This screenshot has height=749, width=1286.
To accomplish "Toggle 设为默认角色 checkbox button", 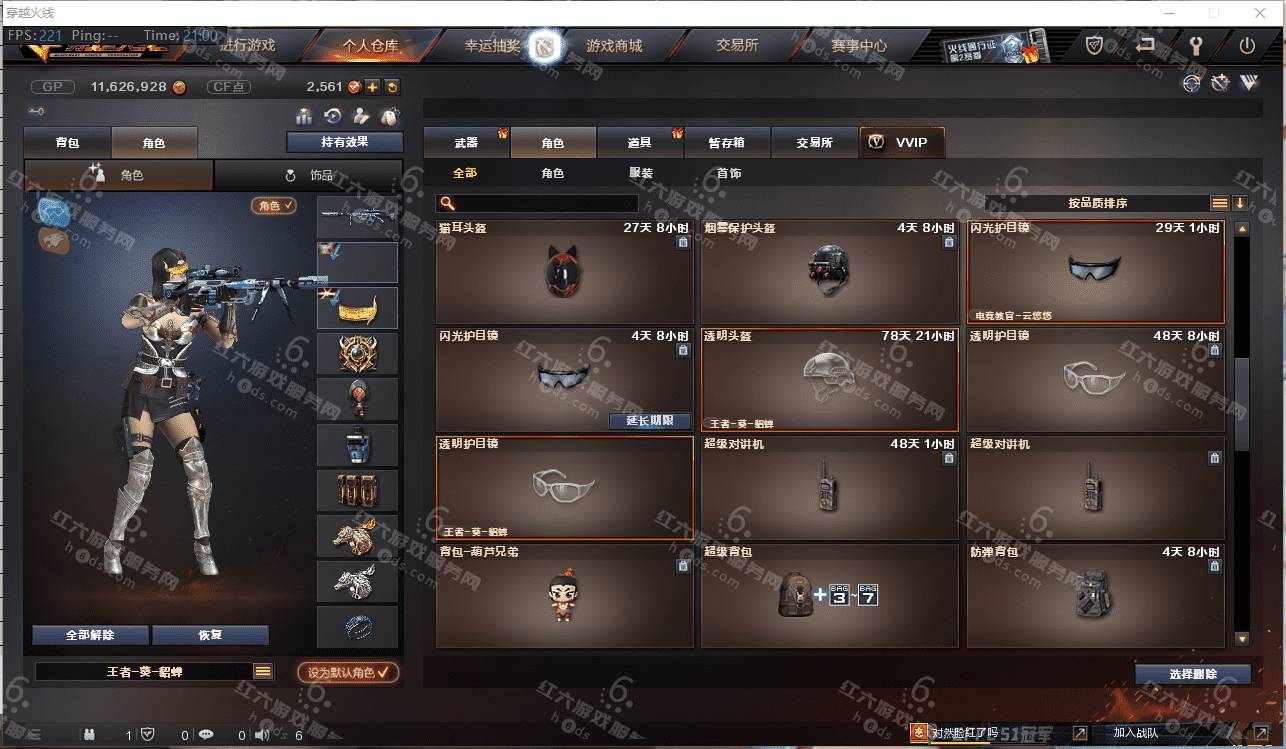I will click(x=348, y=673).
